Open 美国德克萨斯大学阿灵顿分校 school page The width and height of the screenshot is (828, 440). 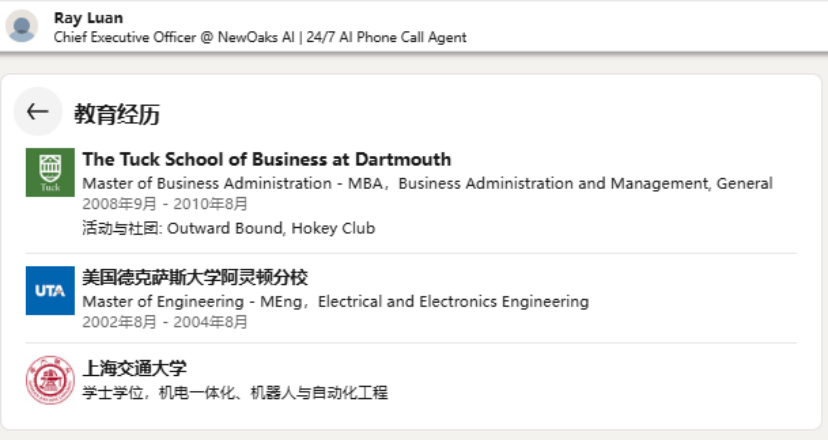pyautogui.click(x=195, y=277)
